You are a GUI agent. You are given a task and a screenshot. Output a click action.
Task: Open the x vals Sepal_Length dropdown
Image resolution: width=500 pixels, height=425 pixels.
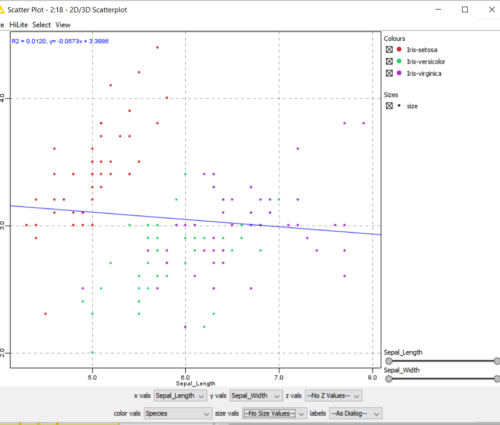(x=180, y=396)
